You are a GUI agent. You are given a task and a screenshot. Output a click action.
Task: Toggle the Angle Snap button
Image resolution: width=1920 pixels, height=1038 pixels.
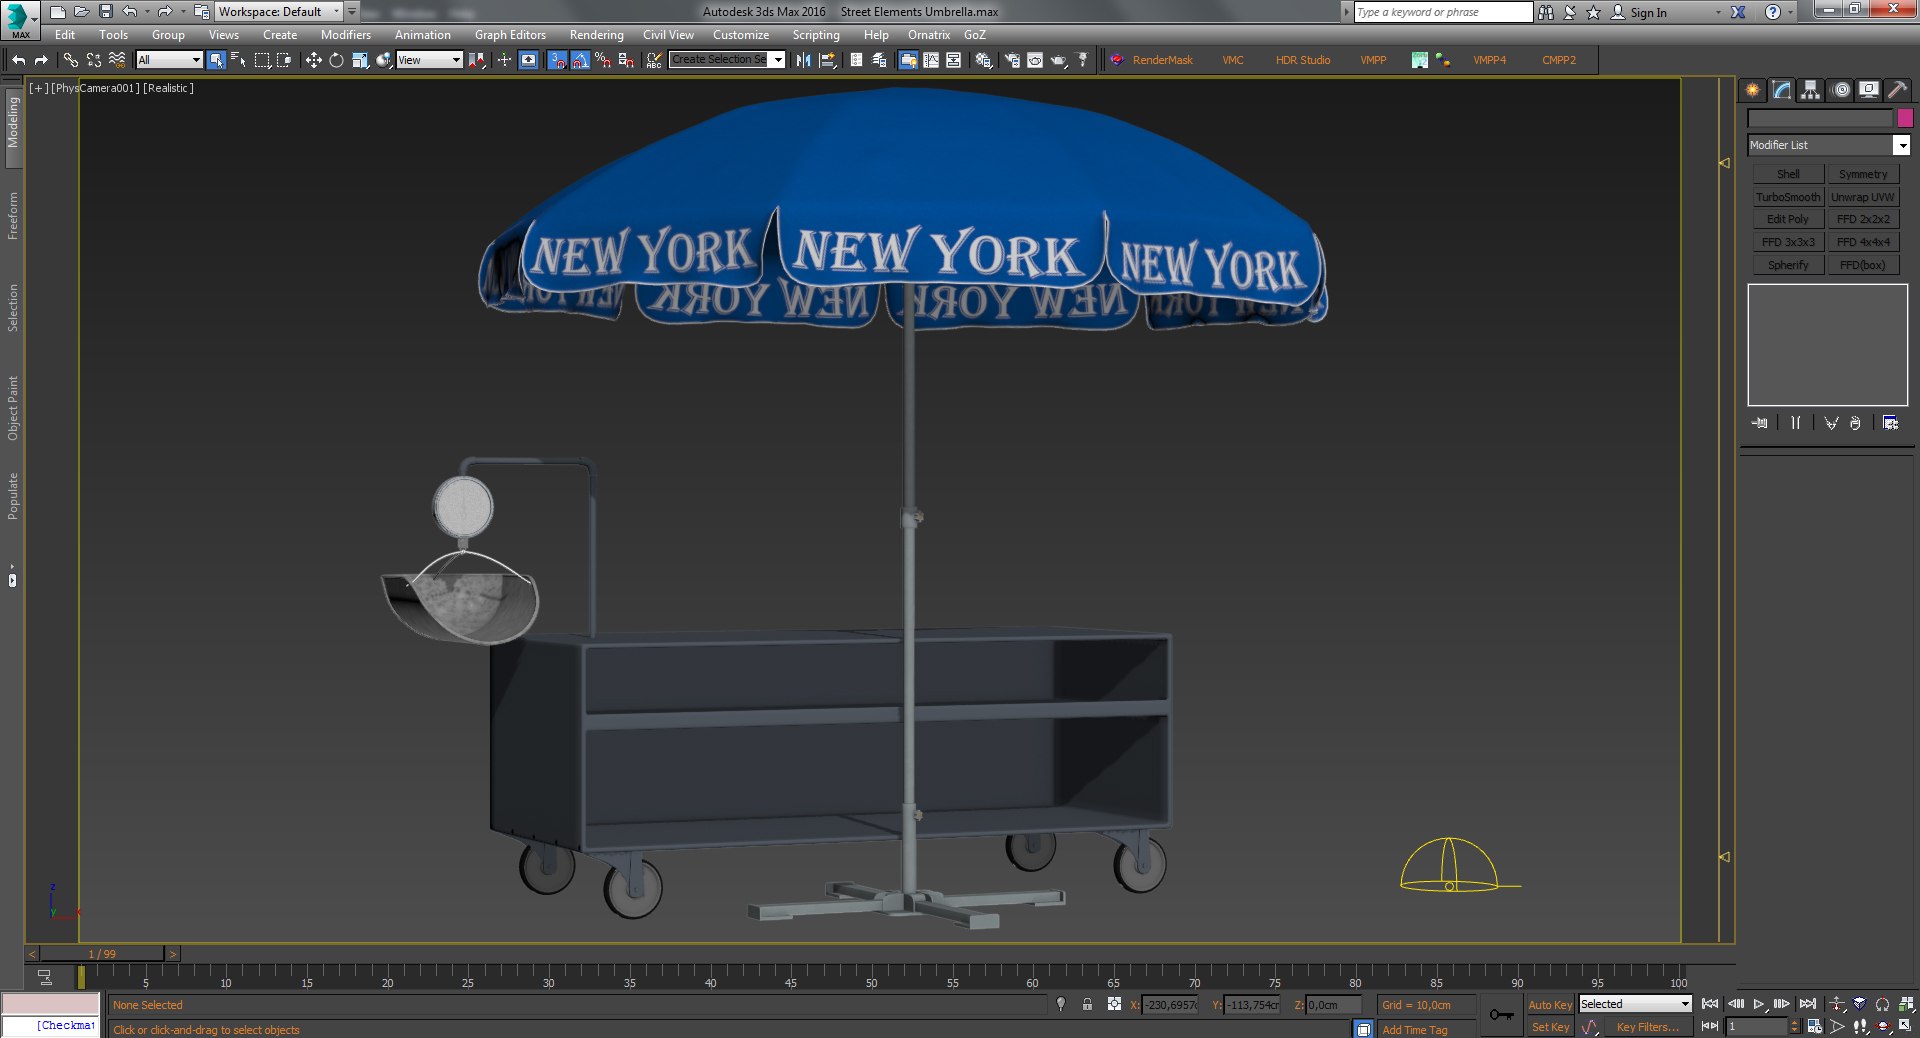[x=580, y=60]
